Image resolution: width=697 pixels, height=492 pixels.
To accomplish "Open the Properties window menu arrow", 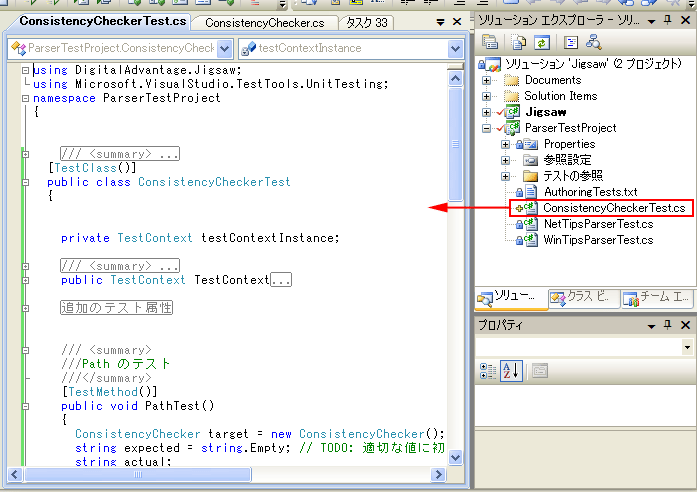I will point(651,326).
